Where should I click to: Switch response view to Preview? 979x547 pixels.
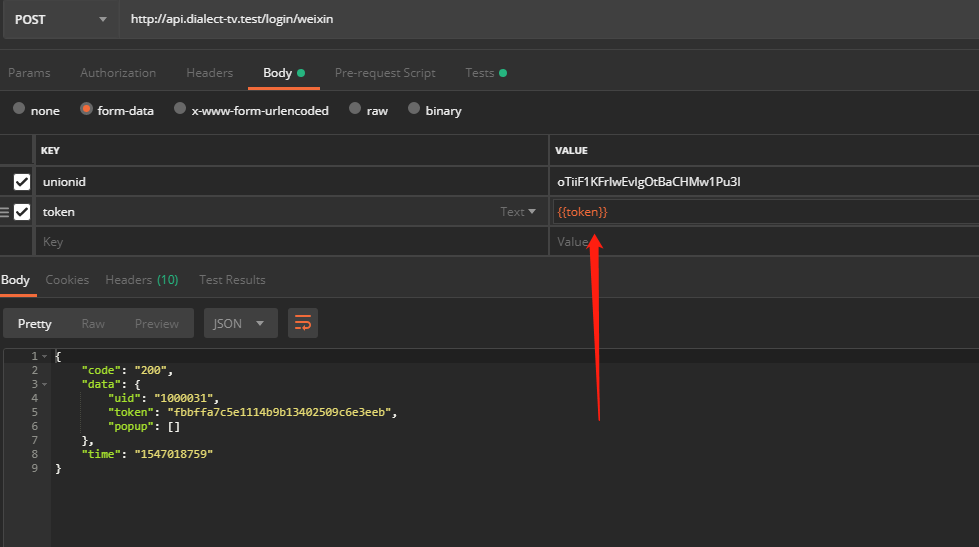coord(157,323)
